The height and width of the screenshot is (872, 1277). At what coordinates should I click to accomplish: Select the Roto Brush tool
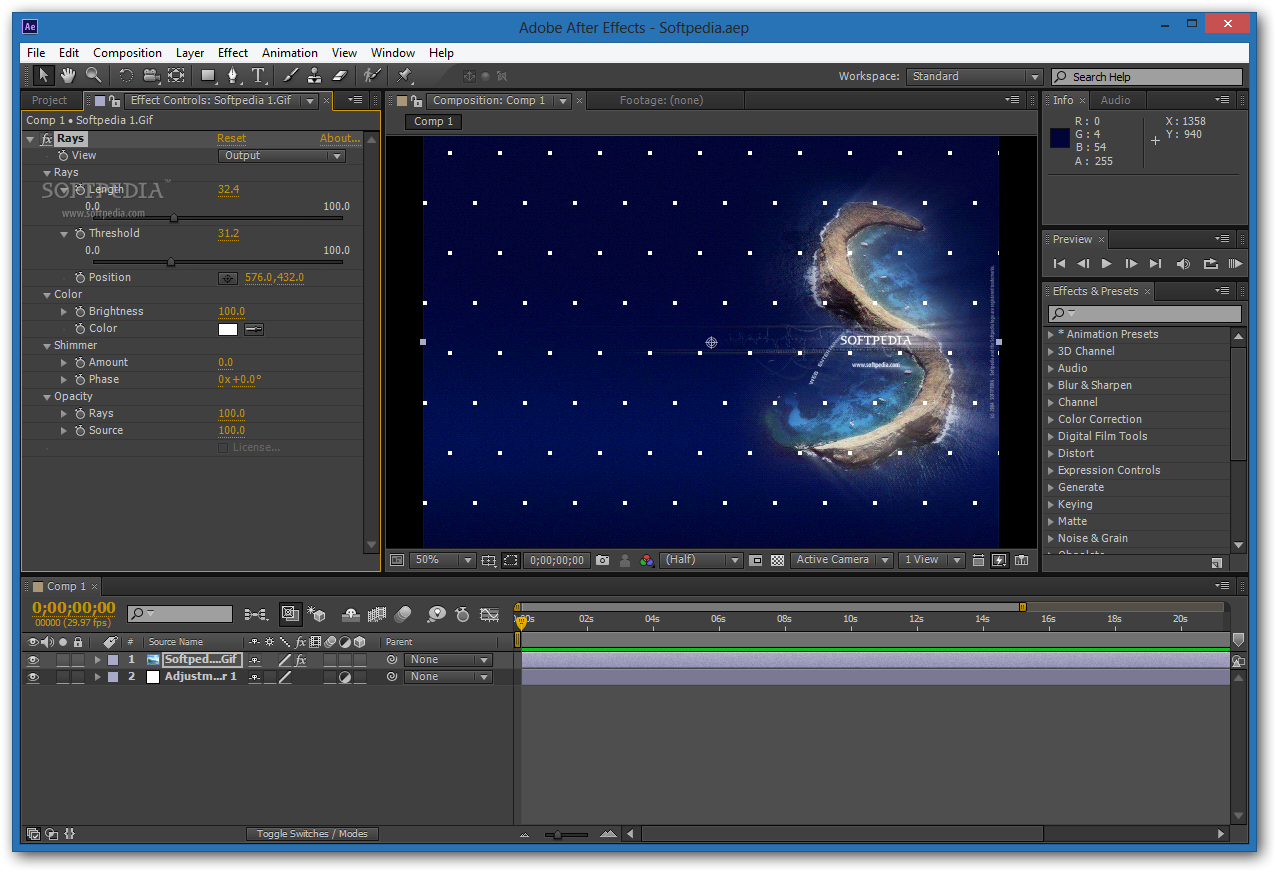pos(372,75)
